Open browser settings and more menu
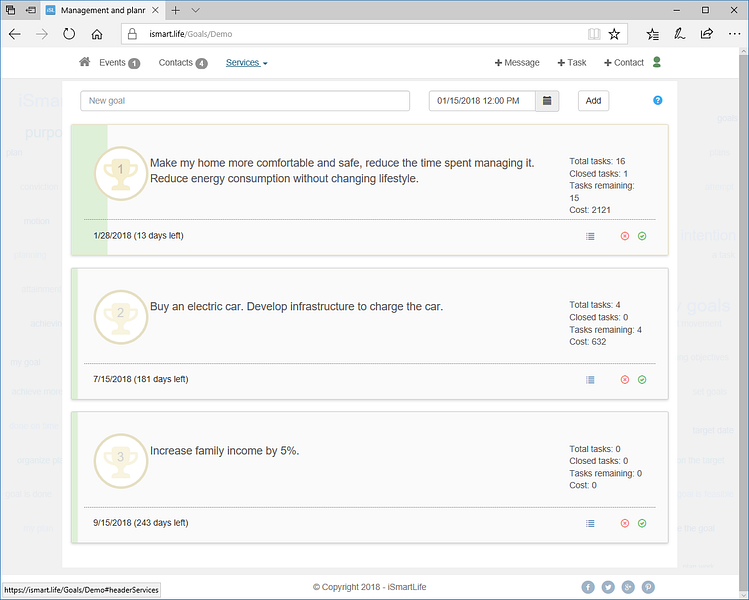This screenshot has height=600, width=749. point(734,34)
